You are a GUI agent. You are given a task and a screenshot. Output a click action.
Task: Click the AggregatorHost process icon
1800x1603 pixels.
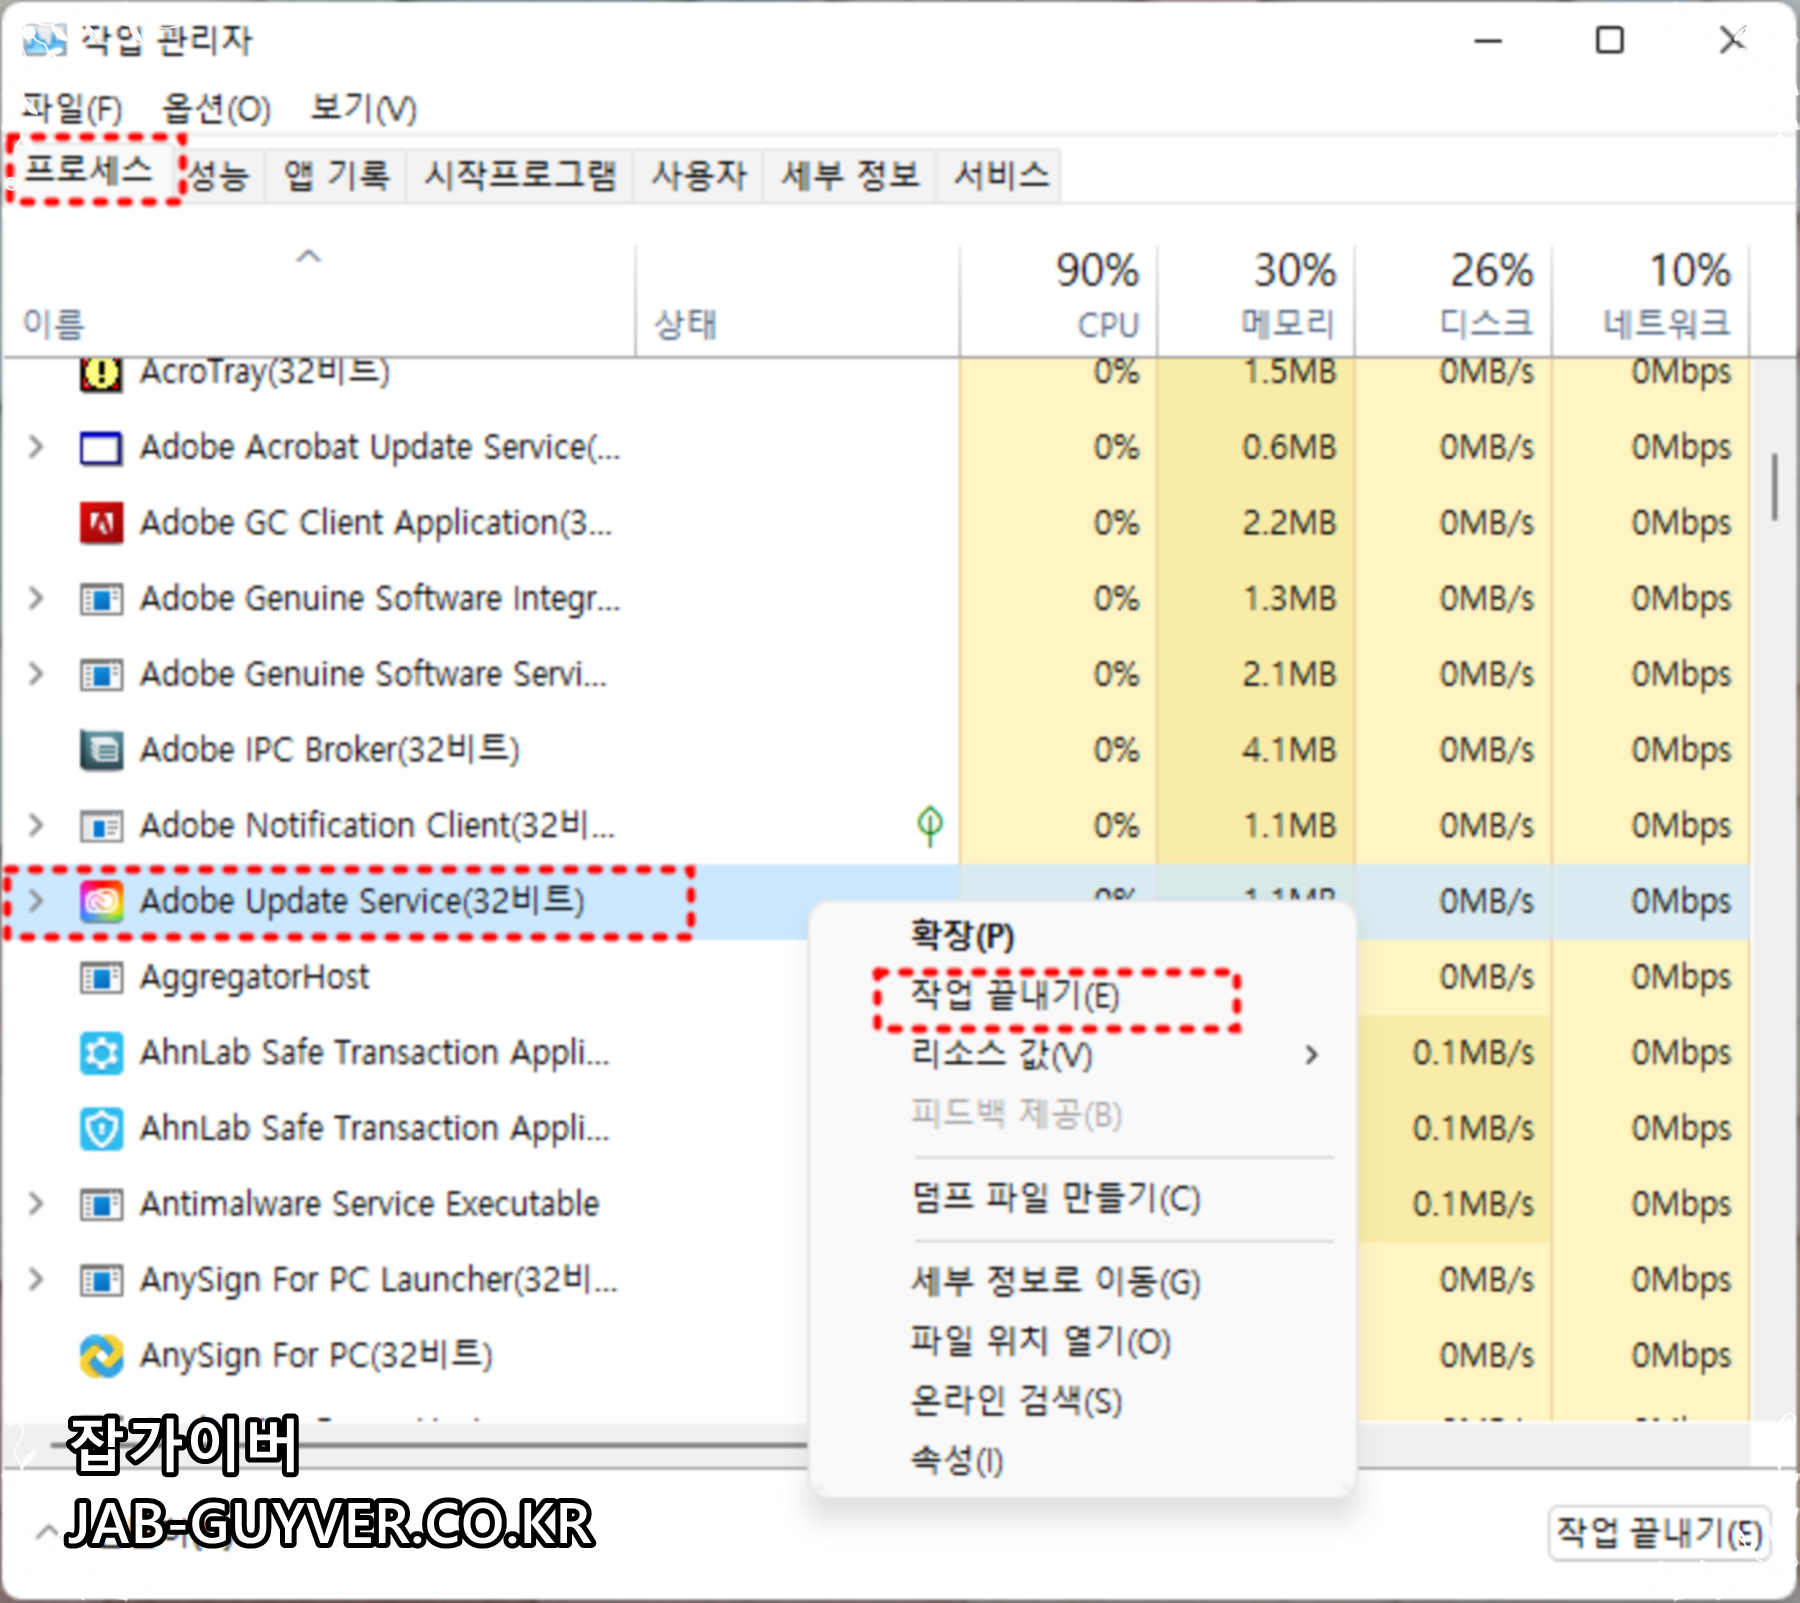[101, 977]
